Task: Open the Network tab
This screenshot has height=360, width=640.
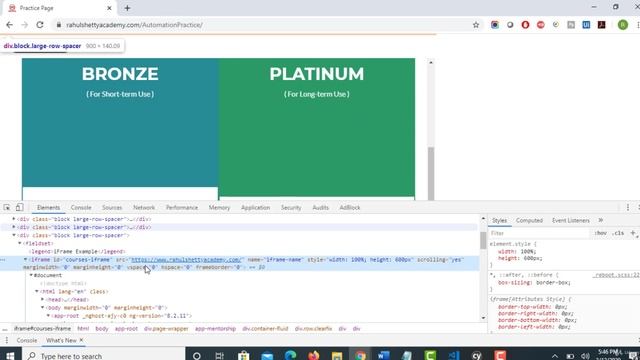Action: 144,207
